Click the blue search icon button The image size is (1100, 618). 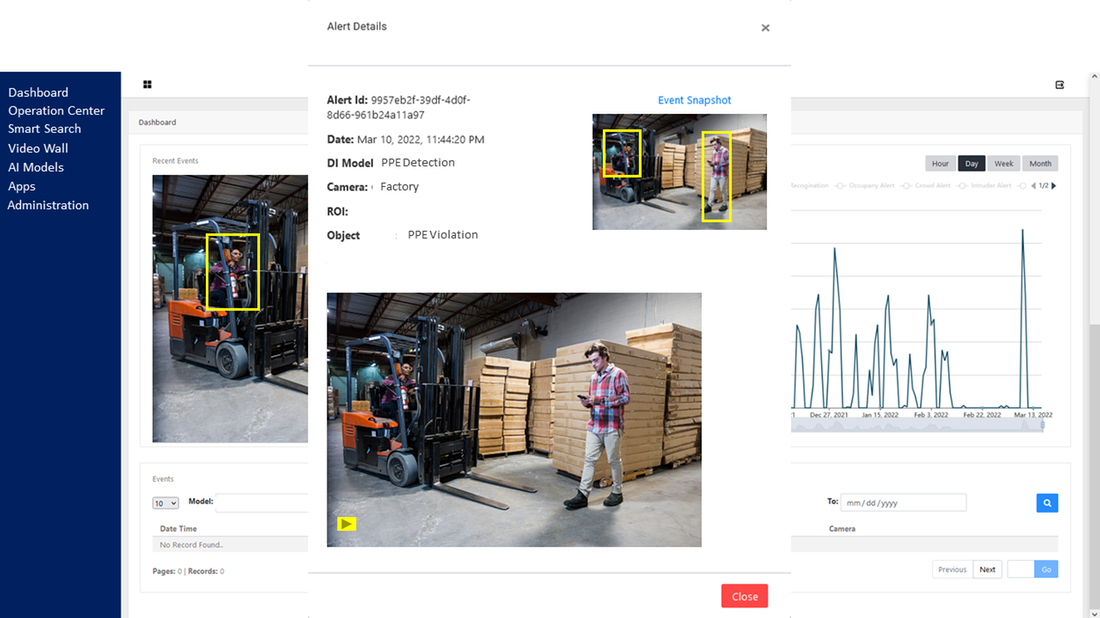tap(1046, 503)
